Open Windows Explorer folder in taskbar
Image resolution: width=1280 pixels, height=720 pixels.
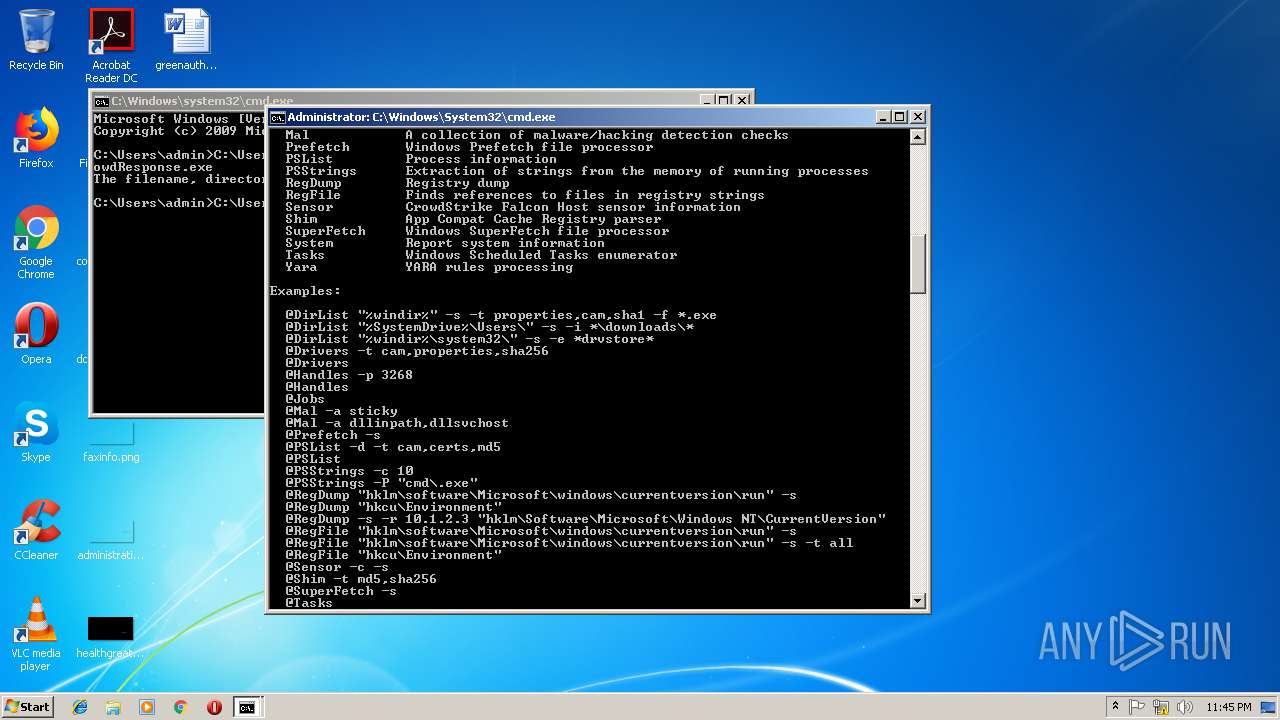click(113, 707)
